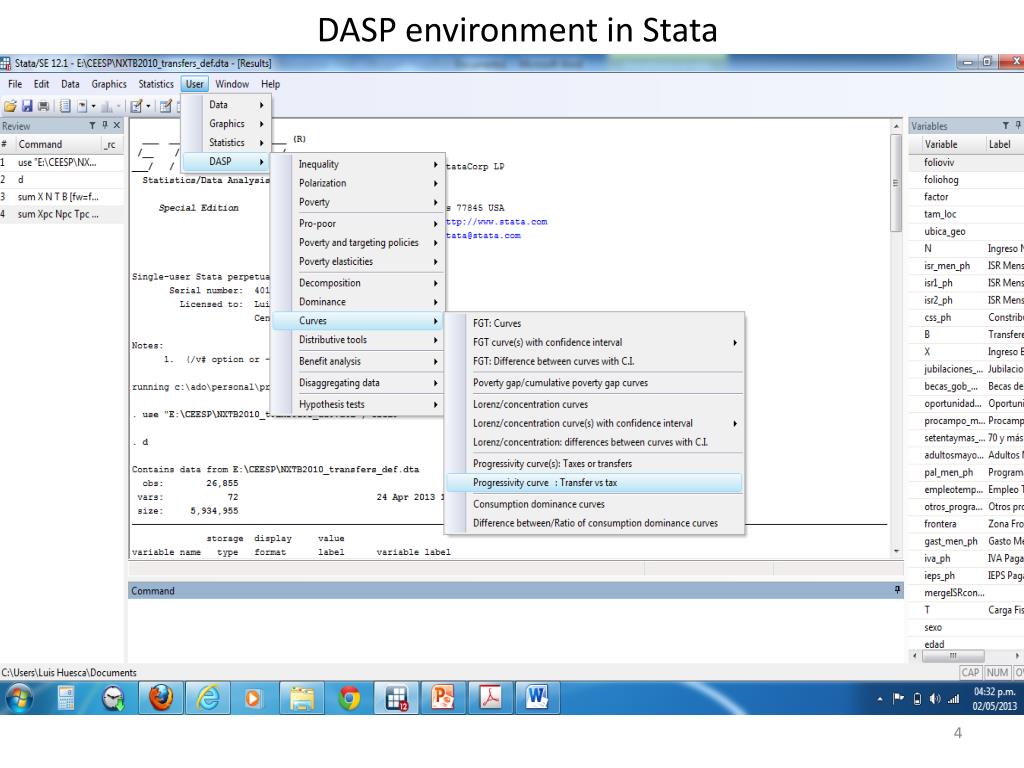Click the Do-file Editor toolbar icon
This screenshot has width=1024, height=768.
coord(136,106)
